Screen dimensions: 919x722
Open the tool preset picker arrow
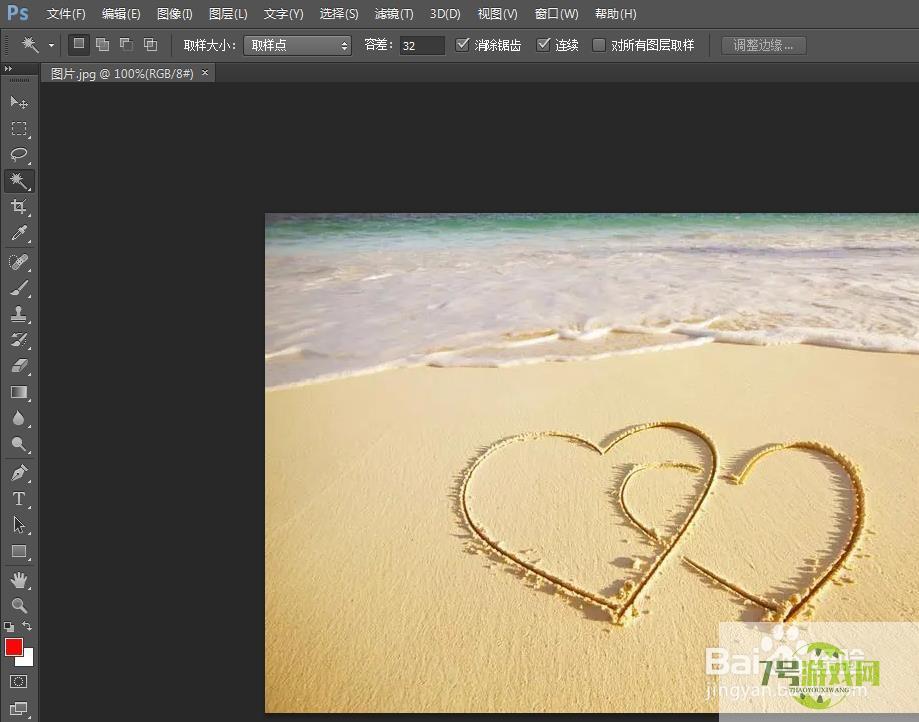(x=52, y=45)
